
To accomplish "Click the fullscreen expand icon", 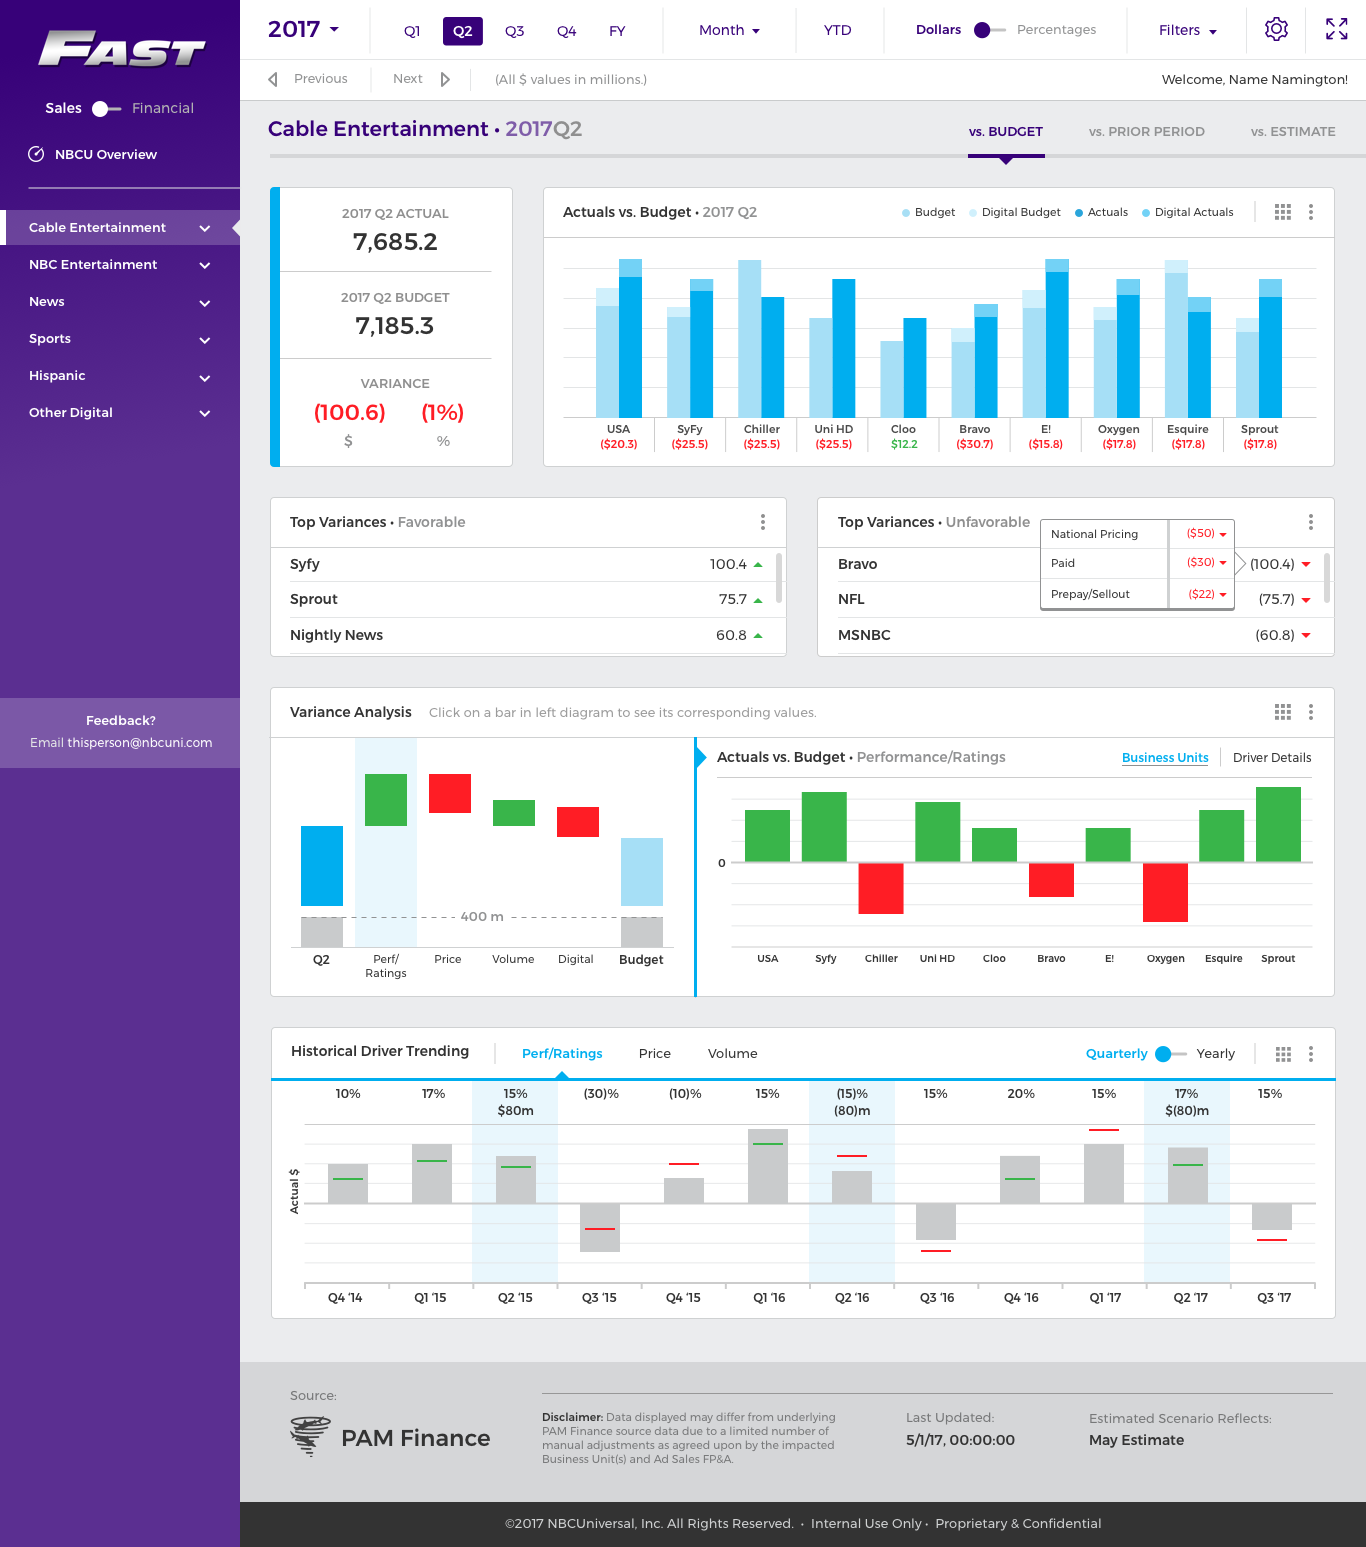I will (x=1337, y=29).
